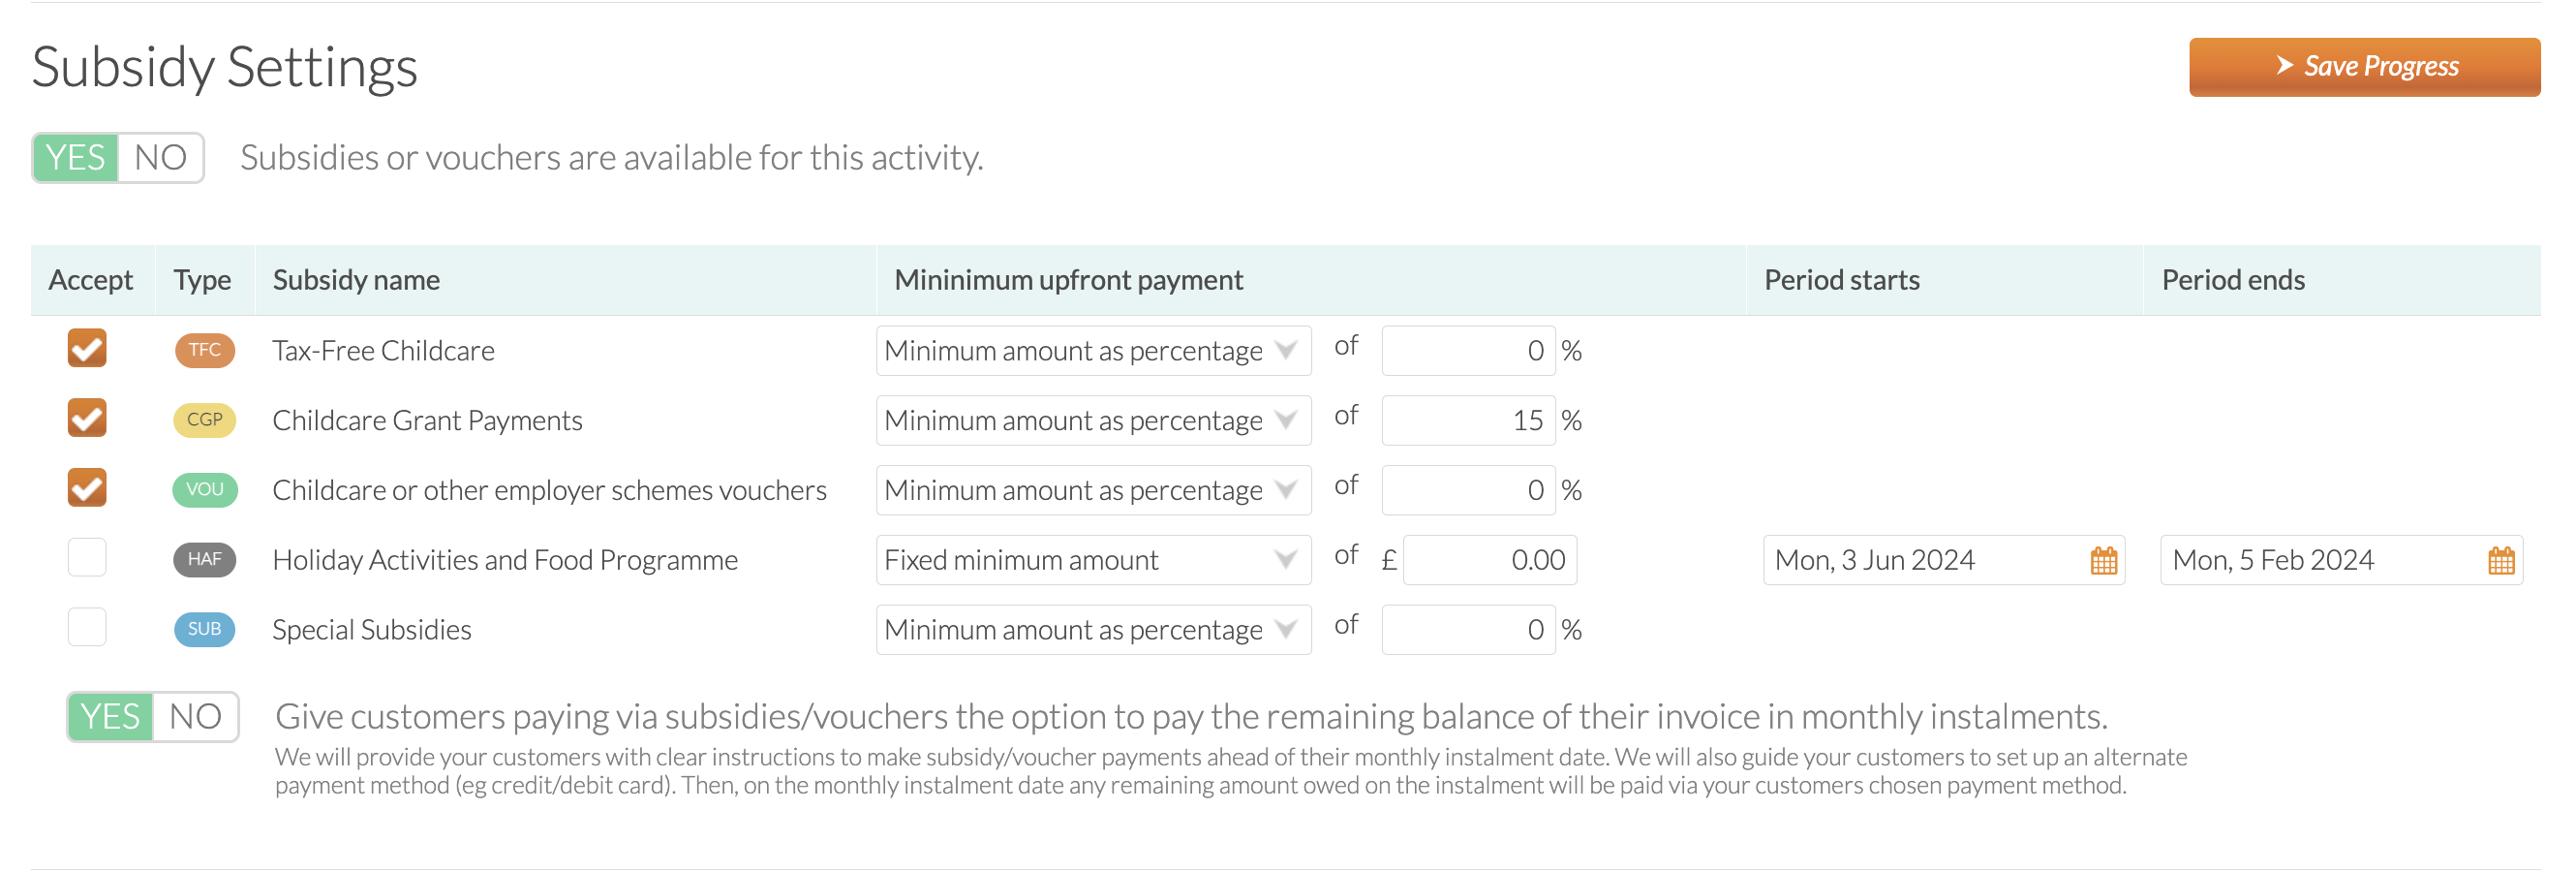Click the Subsidy name column header
The height and width of the screenshot is (872, 2576).
(x=356, y=280)
